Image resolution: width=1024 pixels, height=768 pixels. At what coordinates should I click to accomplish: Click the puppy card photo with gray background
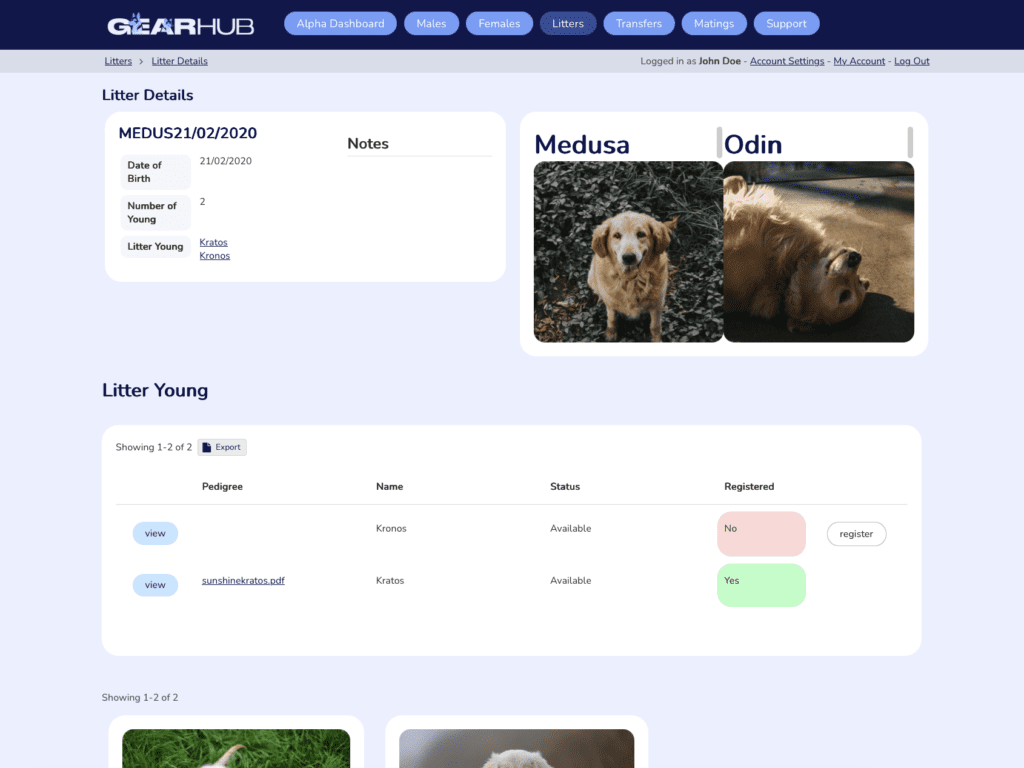point(516,748)
